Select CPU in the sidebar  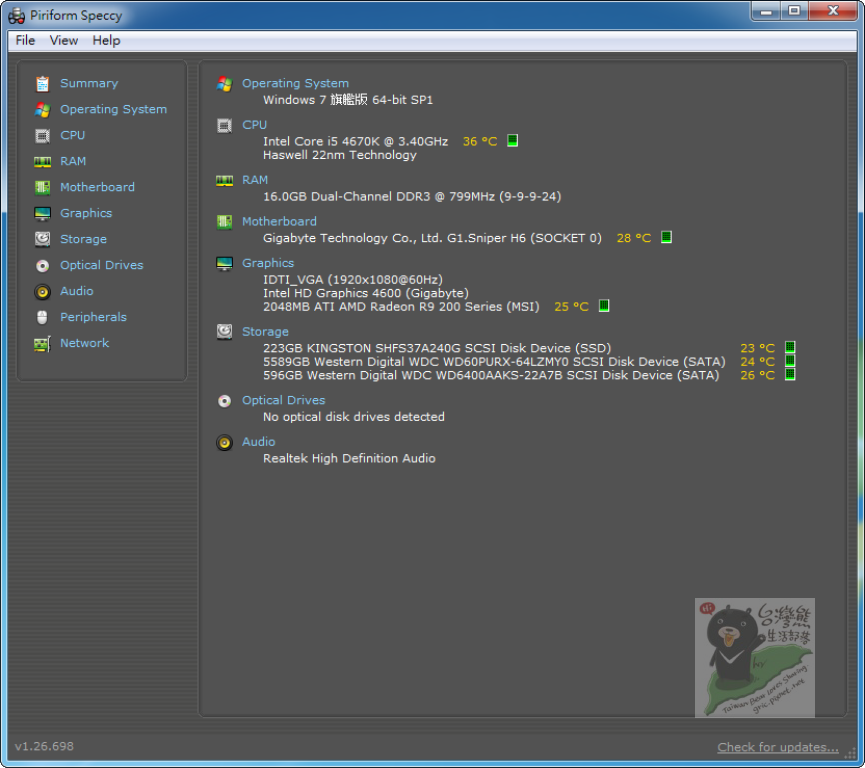[72, 135]
